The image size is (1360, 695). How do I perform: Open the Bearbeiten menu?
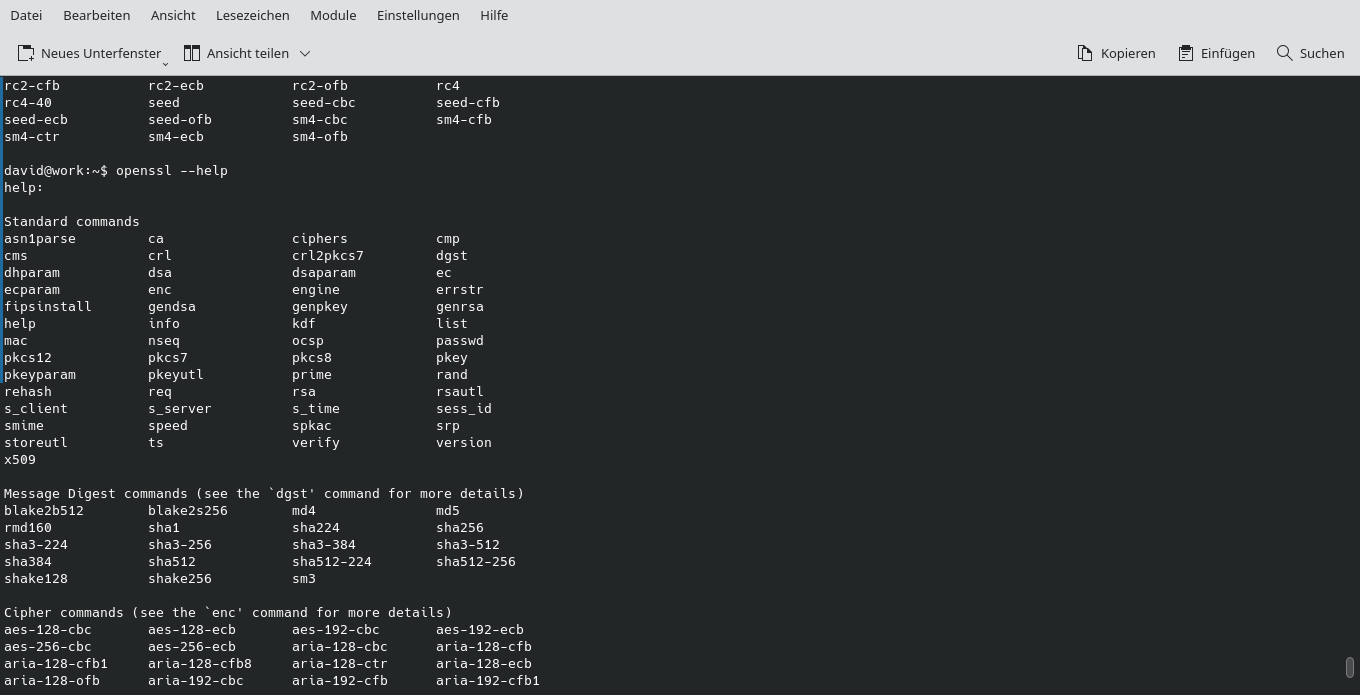pyautogui.click(x=96, y=15)
